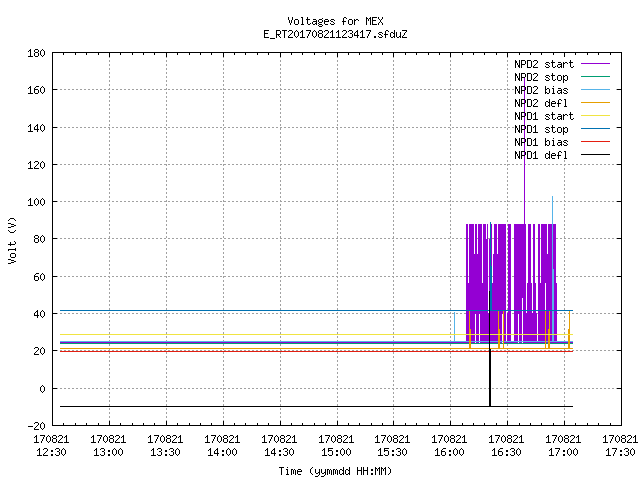
Task: Click the y-axis tick value 140
Action: click(x=36, y=128)
